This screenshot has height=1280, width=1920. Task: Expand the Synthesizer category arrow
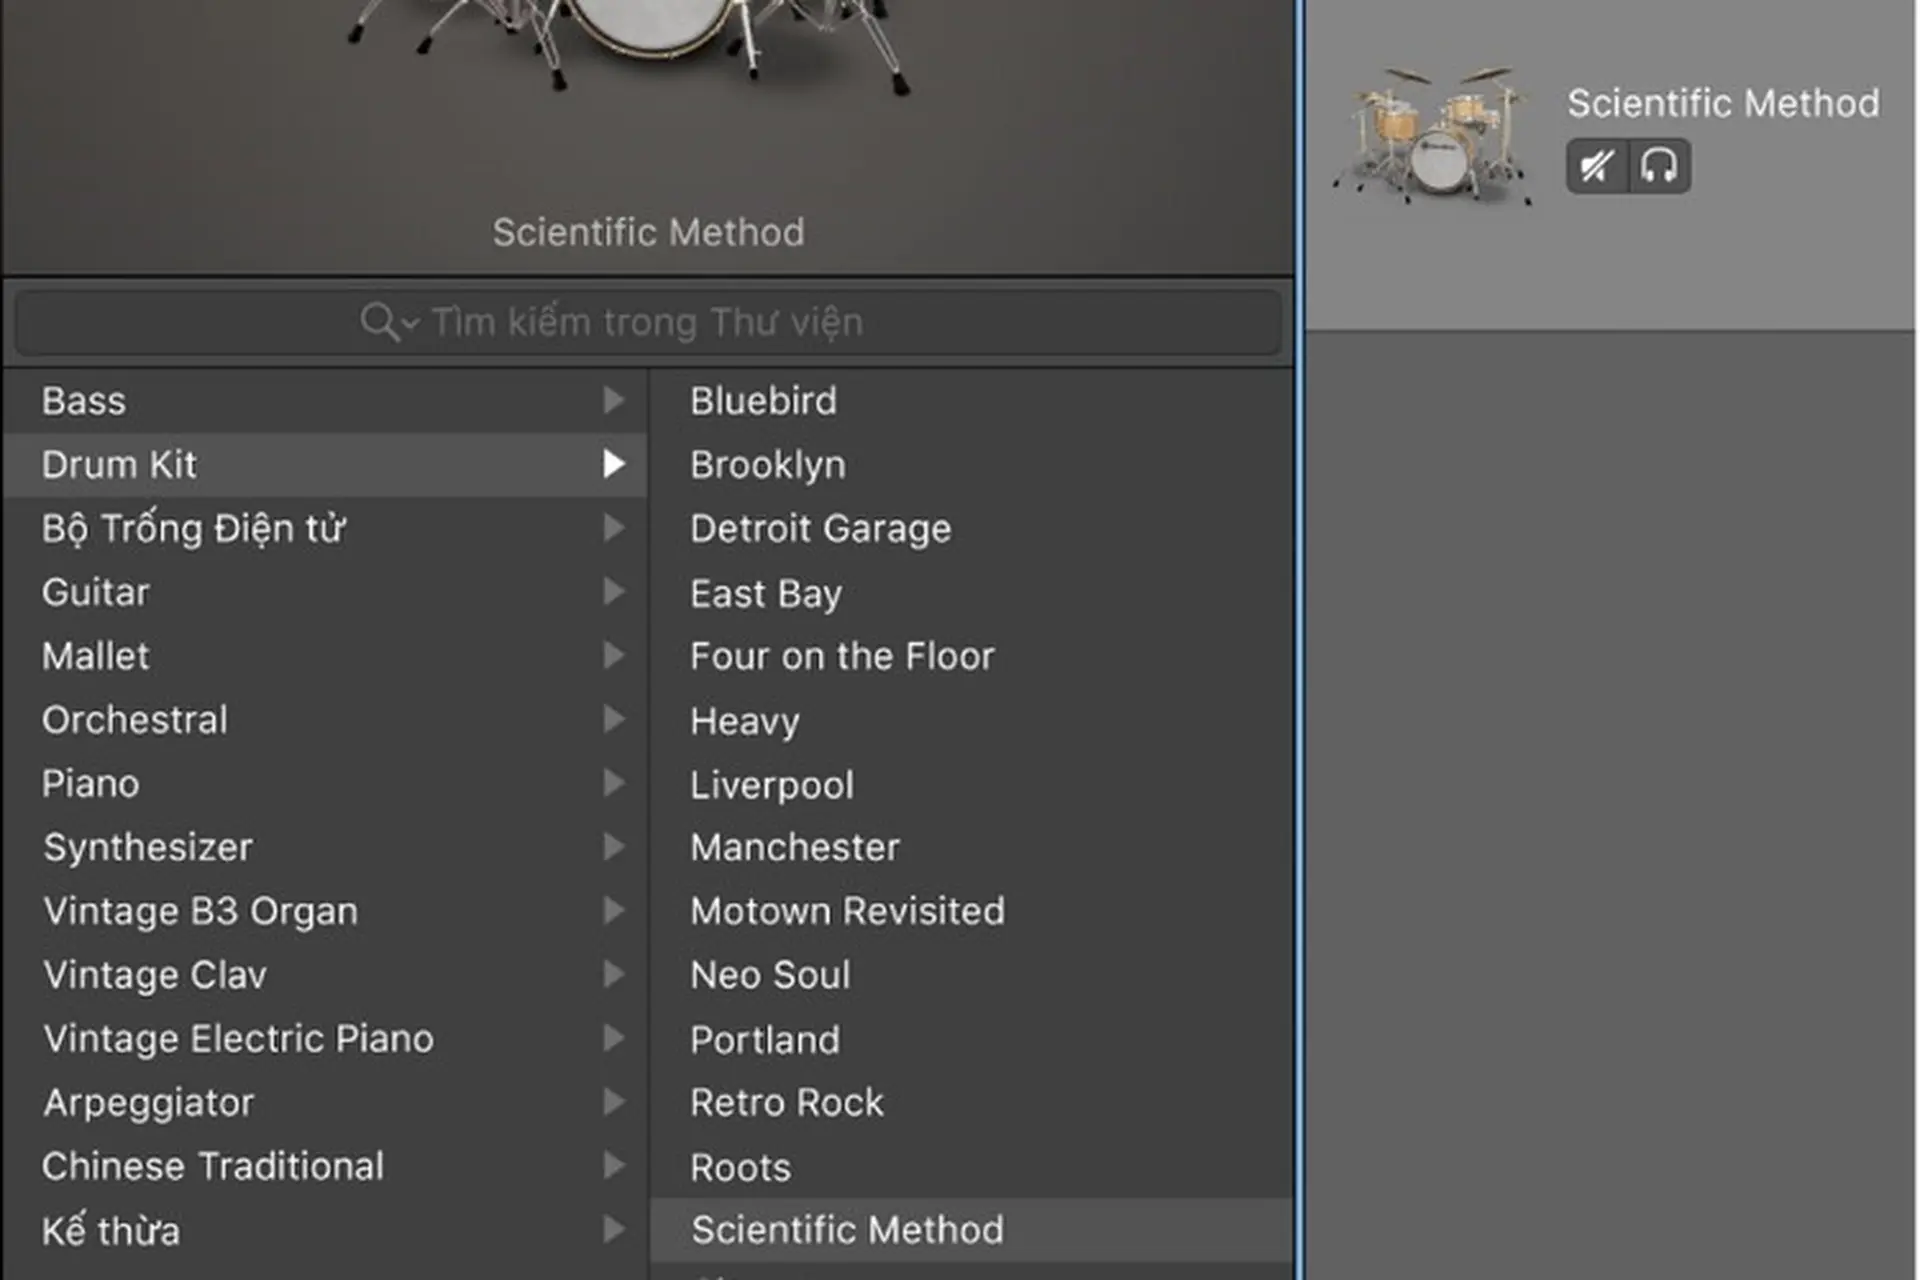pyautogui.click(x=614, y=847)
